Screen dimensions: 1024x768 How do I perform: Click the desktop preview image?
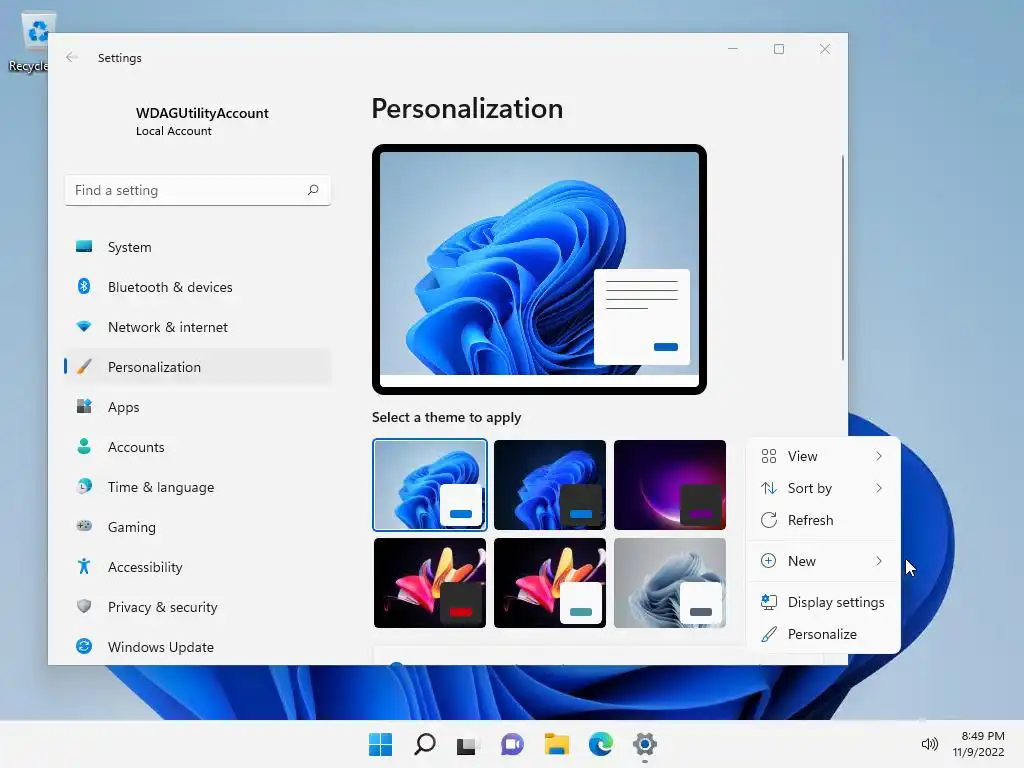pyautogui.click(x=539, y=269)
